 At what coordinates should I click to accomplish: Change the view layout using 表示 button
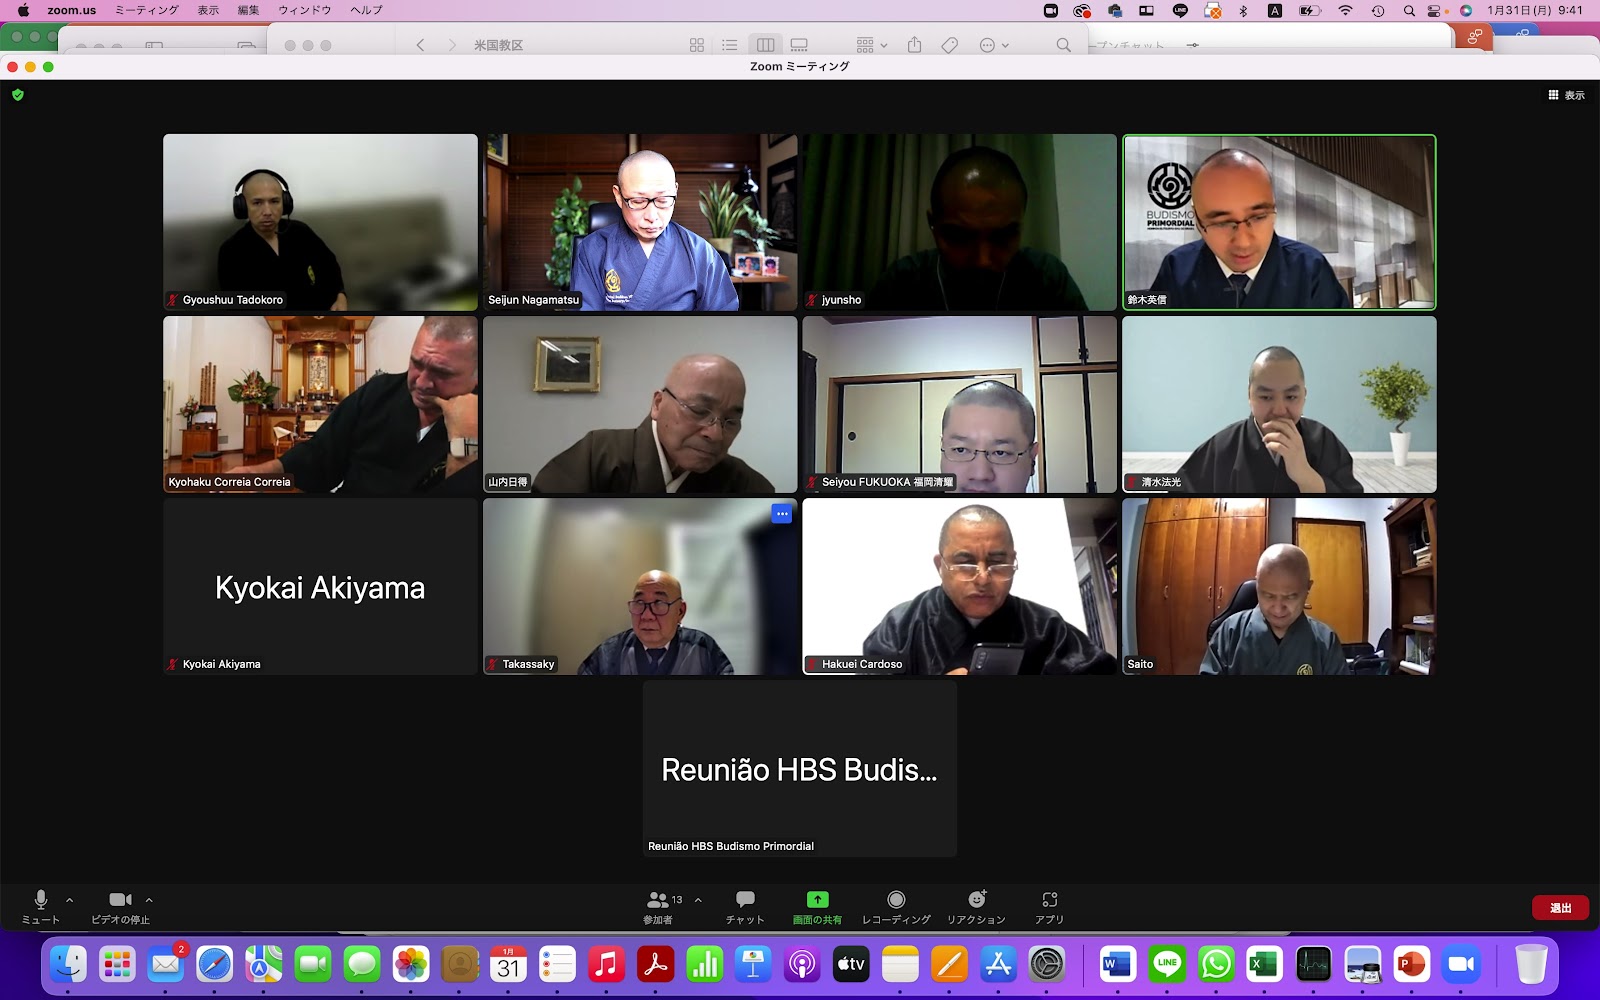(x=1566, y=95)
